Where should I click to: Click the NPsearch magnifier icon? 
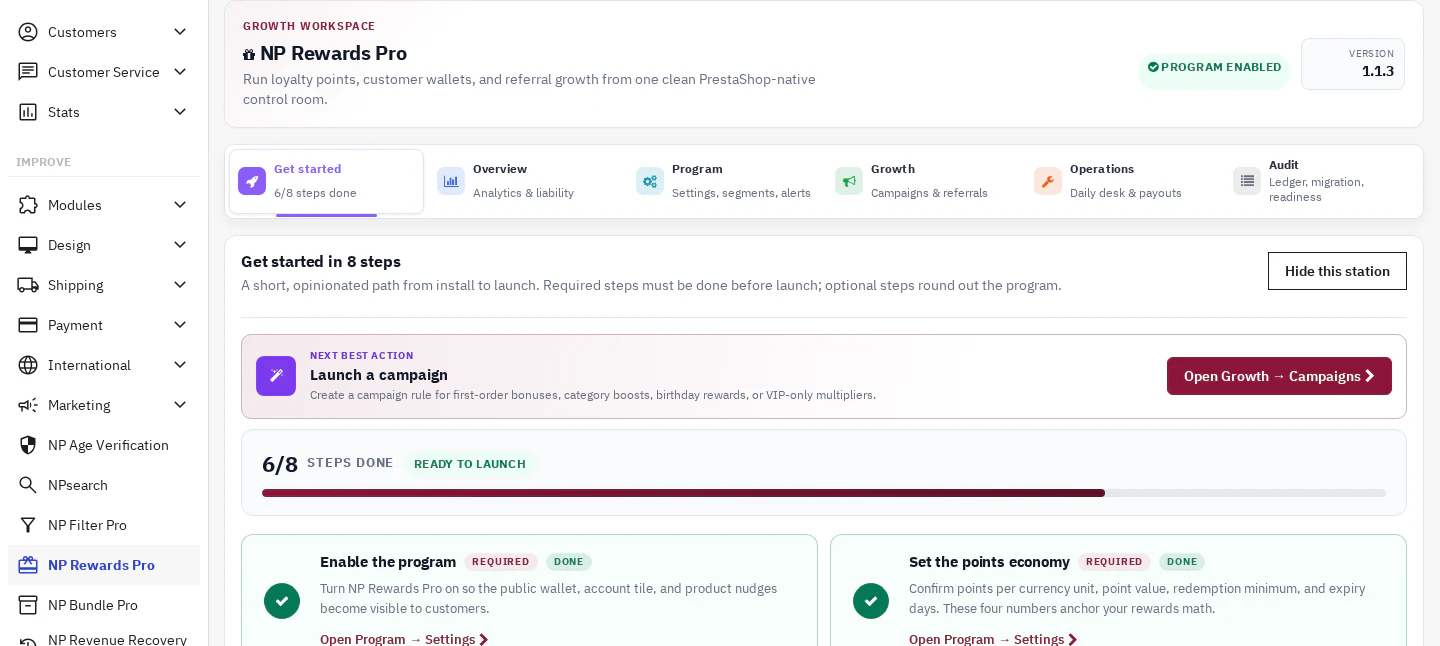point(28,485)
